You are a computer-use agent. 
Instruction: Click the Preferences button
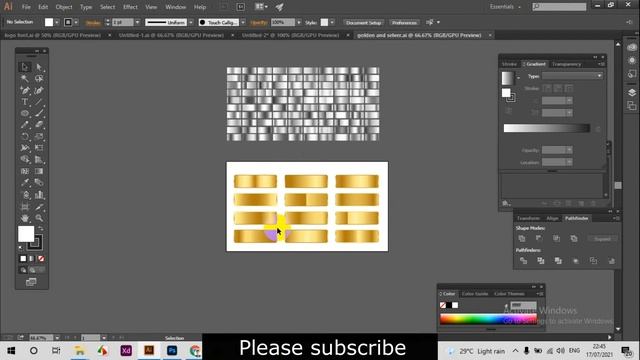tap(404, 23)
